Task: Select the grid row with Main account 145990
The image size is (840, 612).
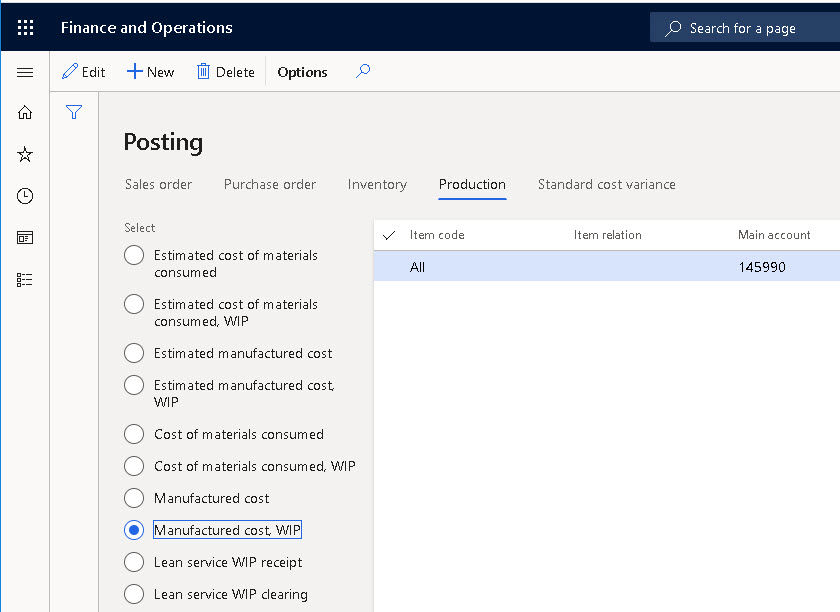Action: click(600, 267)
